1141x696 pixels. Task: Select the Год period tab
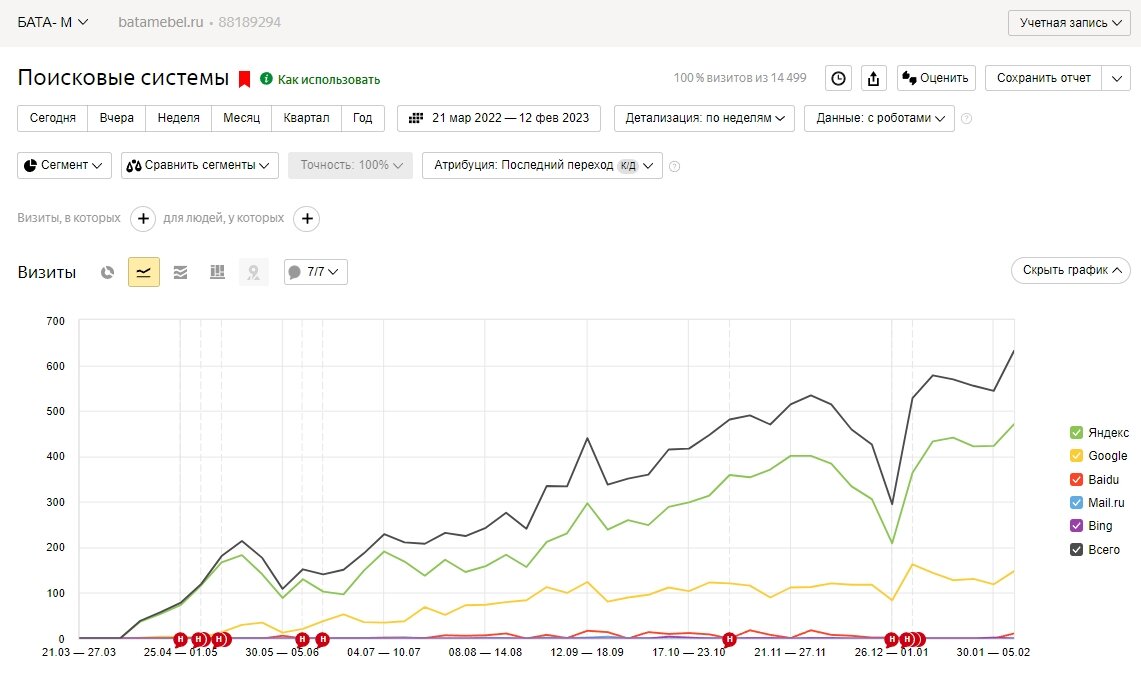pyautogui.click(x=362, y=117)
